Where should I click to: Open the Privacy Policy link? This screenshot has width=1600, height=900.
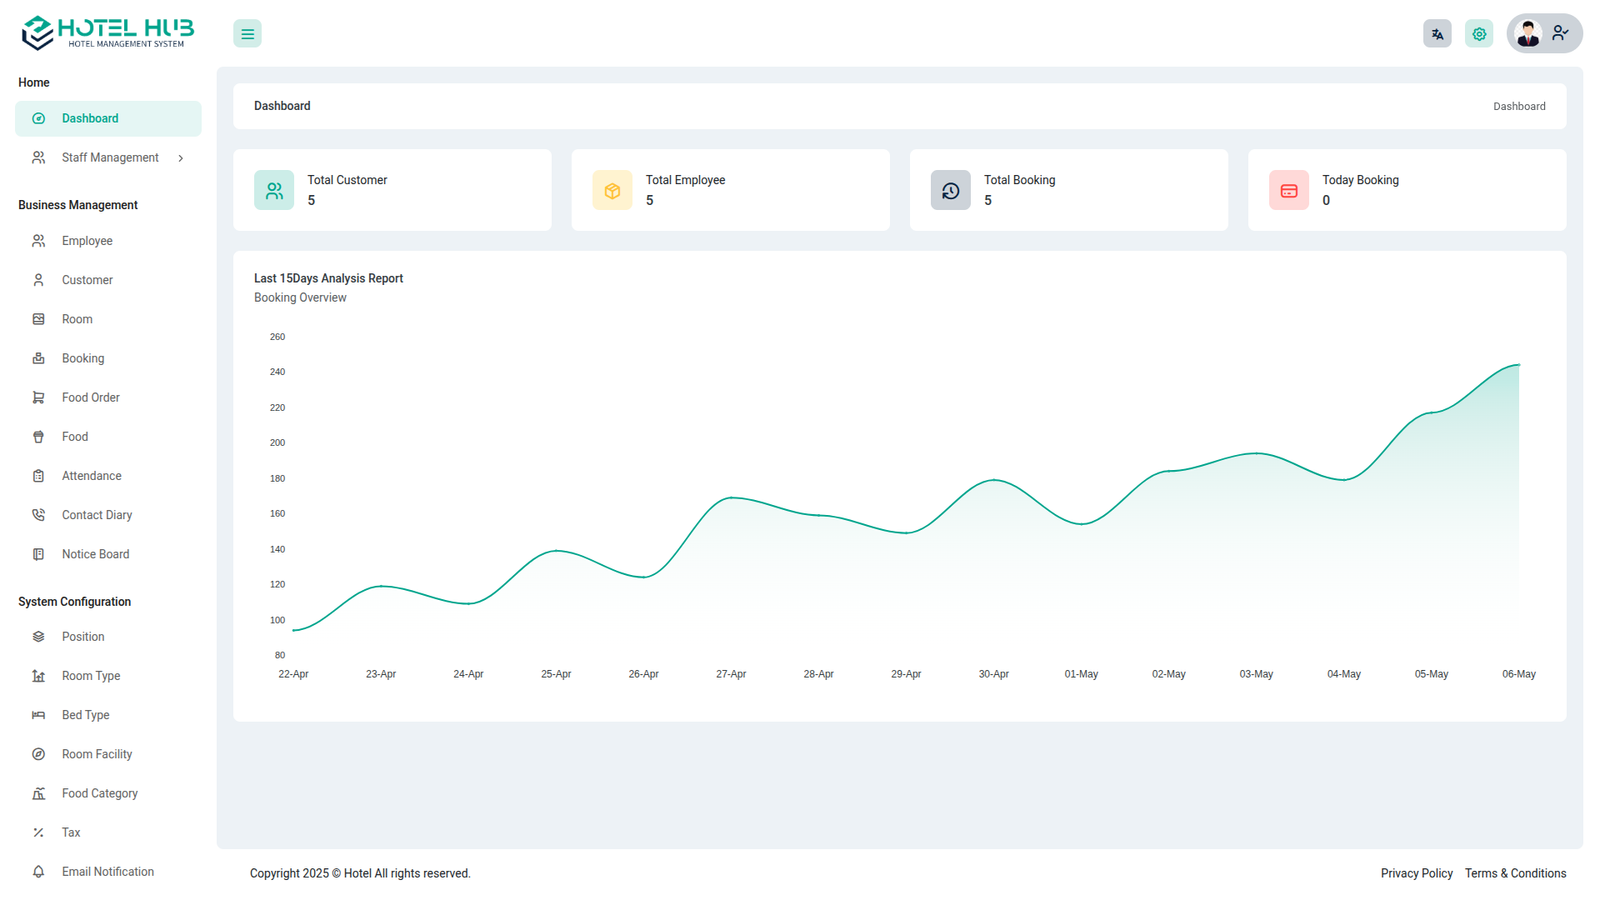click(x=1416, y=873)
